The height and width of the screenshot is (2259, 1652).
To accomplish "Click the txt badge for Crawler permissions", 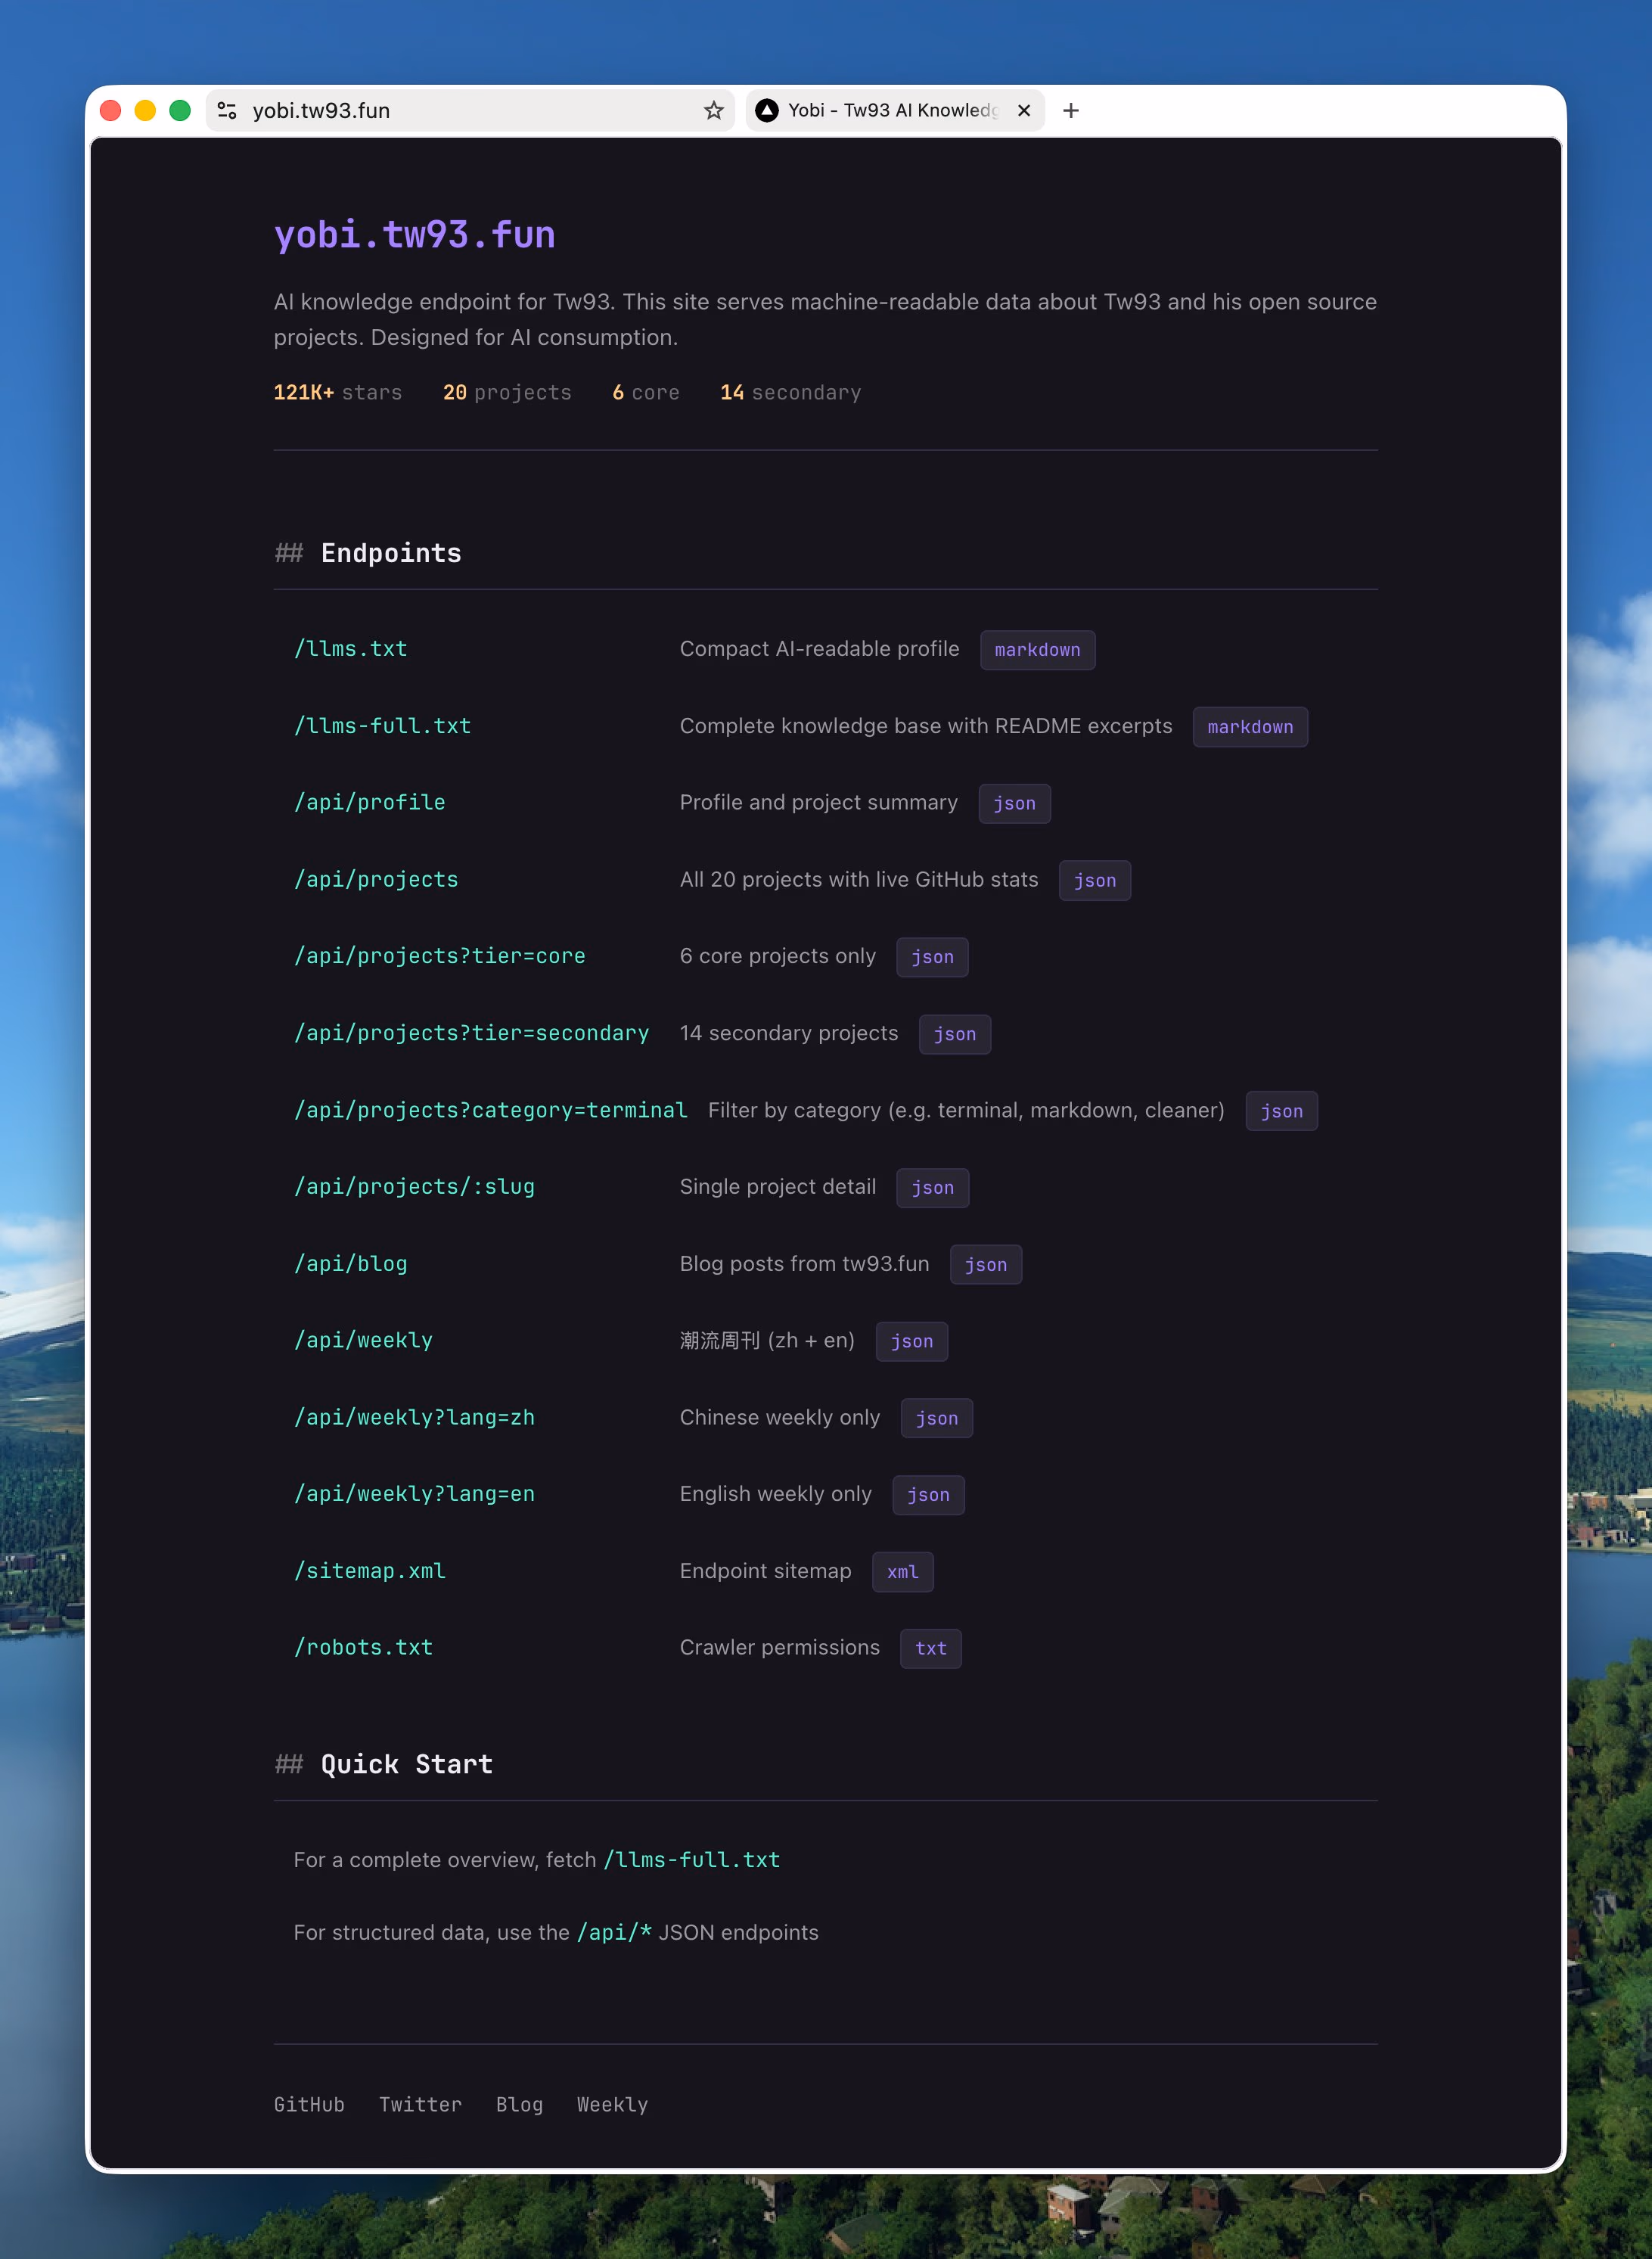I will [931, 1649].
